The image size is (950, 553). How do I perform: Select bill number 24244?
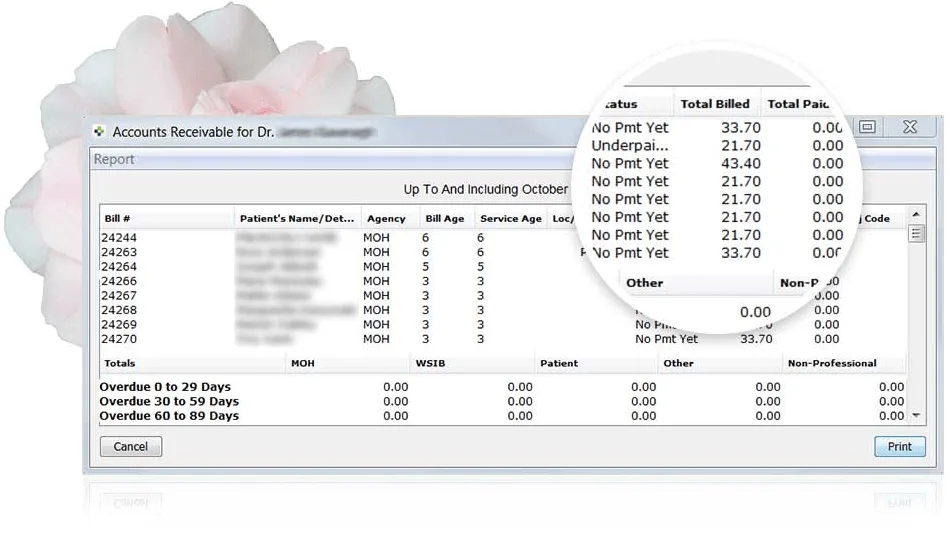coord(119,238)
